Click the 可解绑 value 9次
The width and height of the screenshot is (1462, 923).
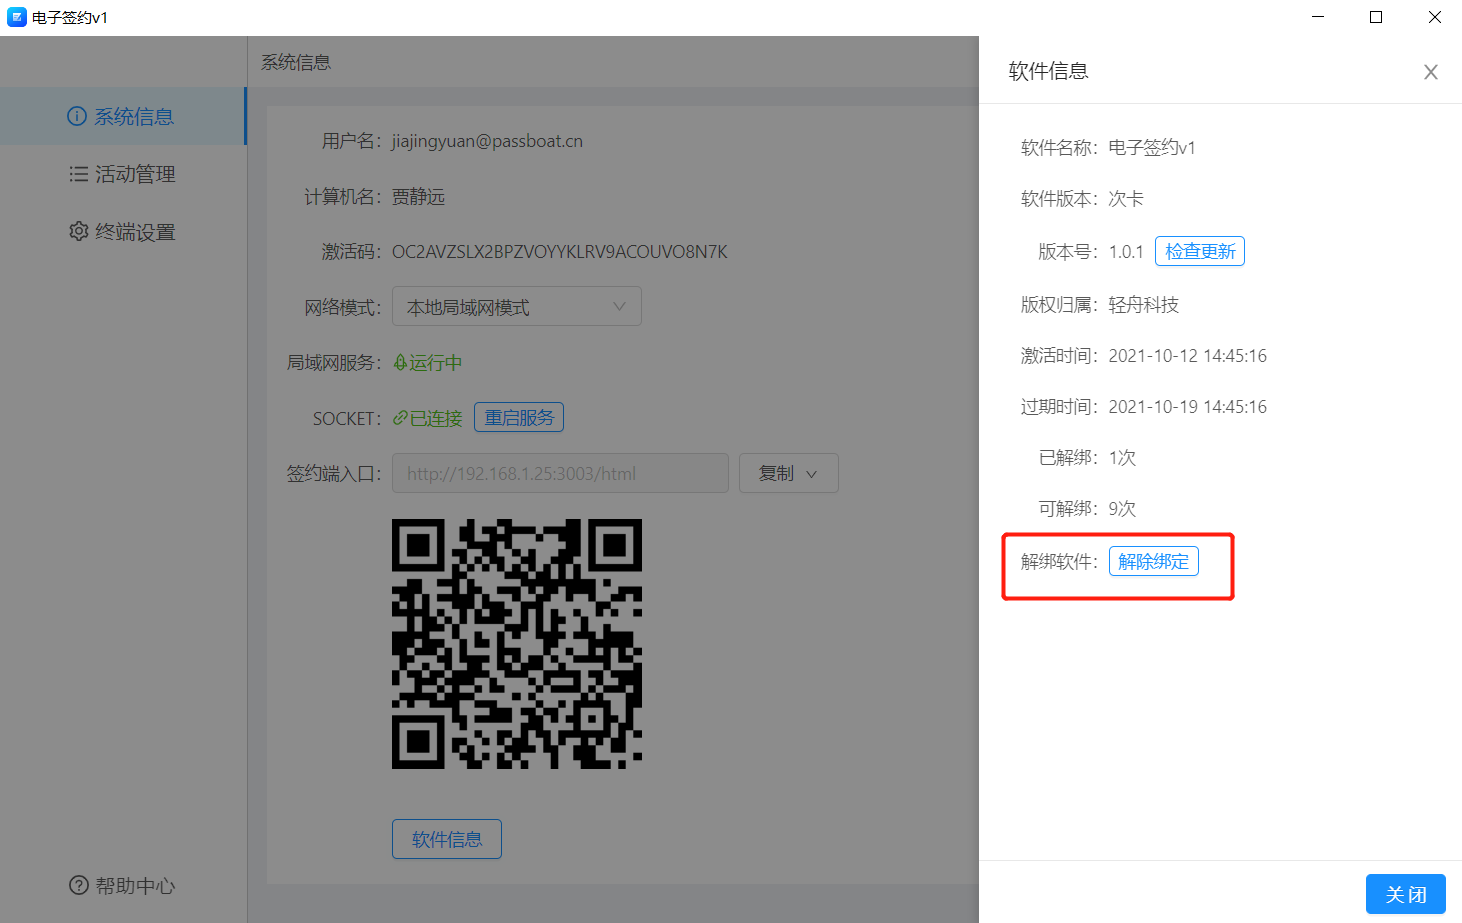(x=1122, y=508)
